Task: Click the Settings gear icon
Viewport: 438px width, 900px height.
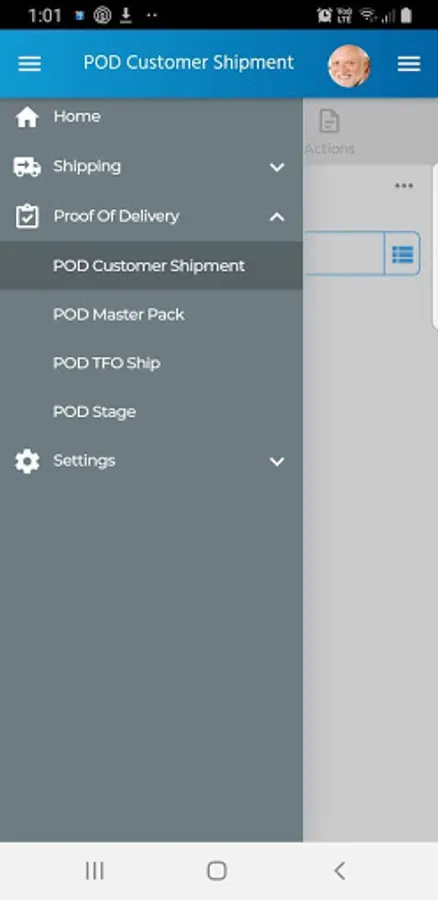Action: tap(27, 461)
